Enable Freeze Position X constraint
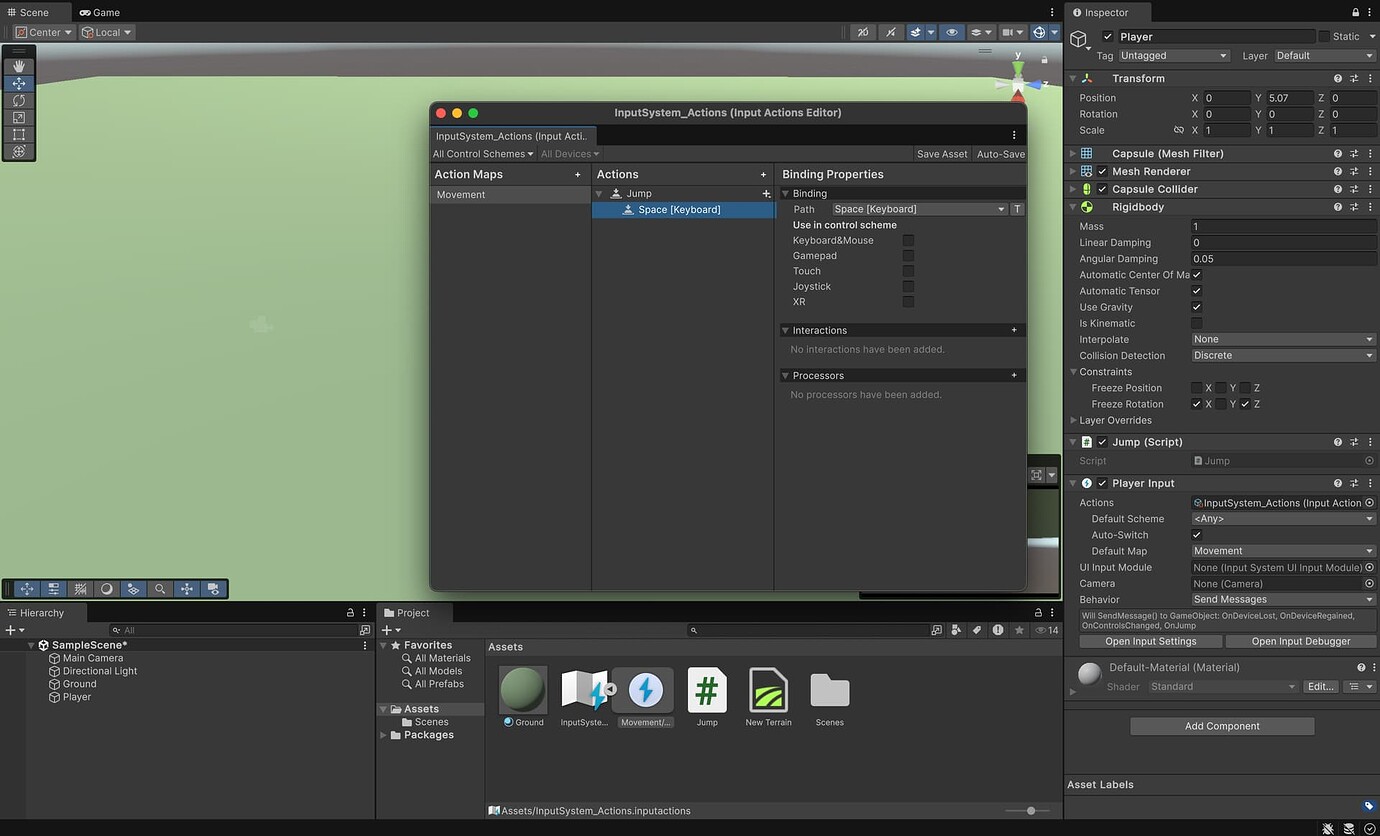The width and height of the screenshot is (1380, 836). pyautogui.click(x=1196, y=388)
